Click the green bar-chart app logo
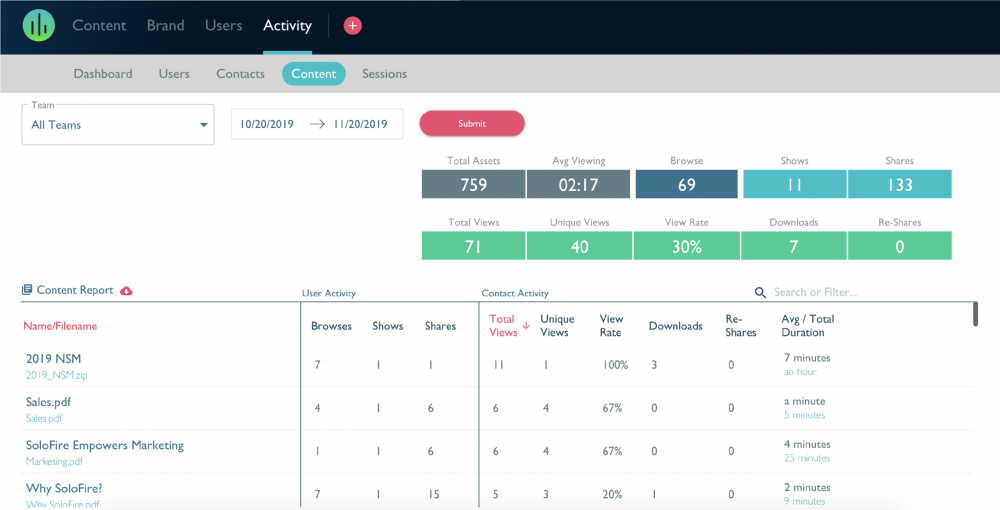 [x=39, y=26]
